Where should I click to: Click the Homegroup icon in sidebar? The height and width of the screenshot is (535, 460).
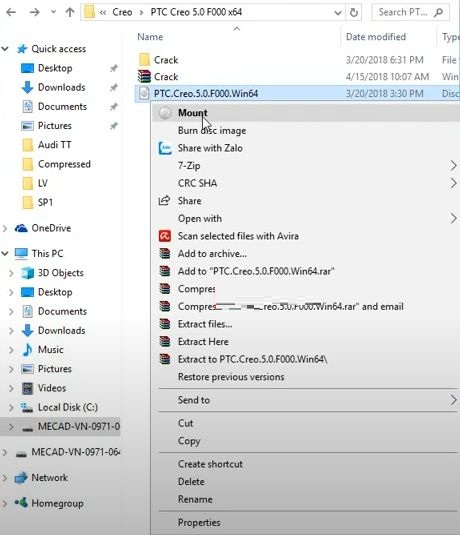coord(21,503)
